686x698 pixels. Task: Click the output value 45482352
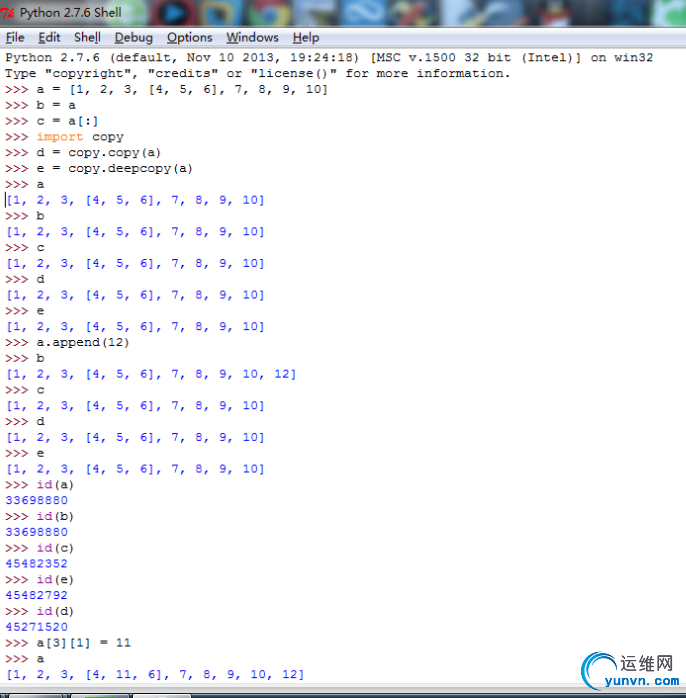coord(37,564)
